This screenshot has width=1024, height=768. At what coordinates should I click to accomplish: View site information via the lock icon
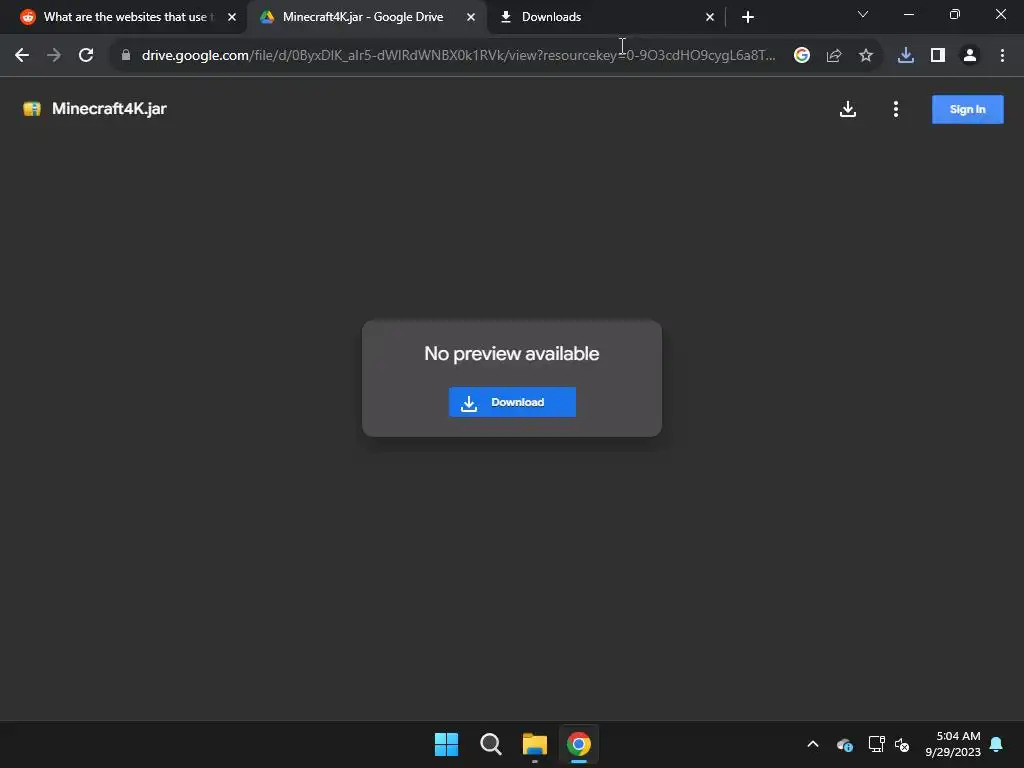(x=126, y=56)
